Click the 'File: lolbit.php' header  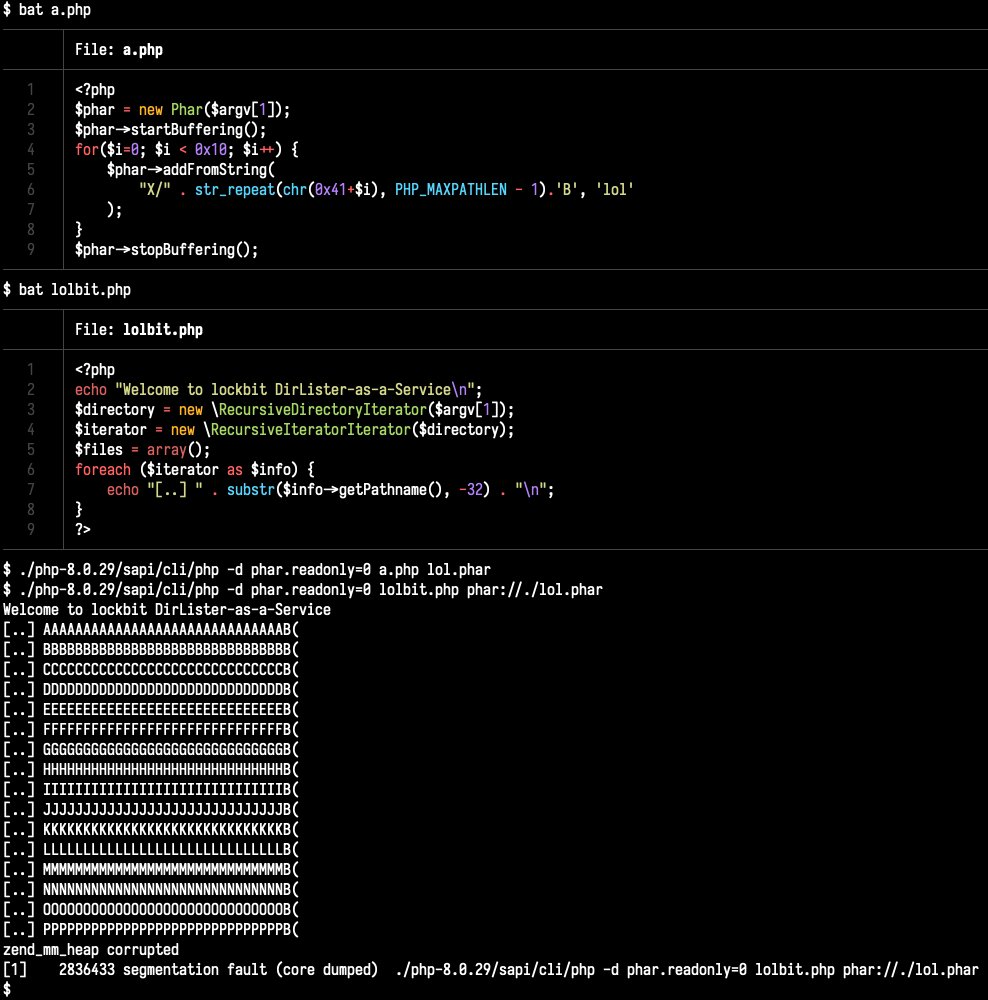click(x=138, y=330)
